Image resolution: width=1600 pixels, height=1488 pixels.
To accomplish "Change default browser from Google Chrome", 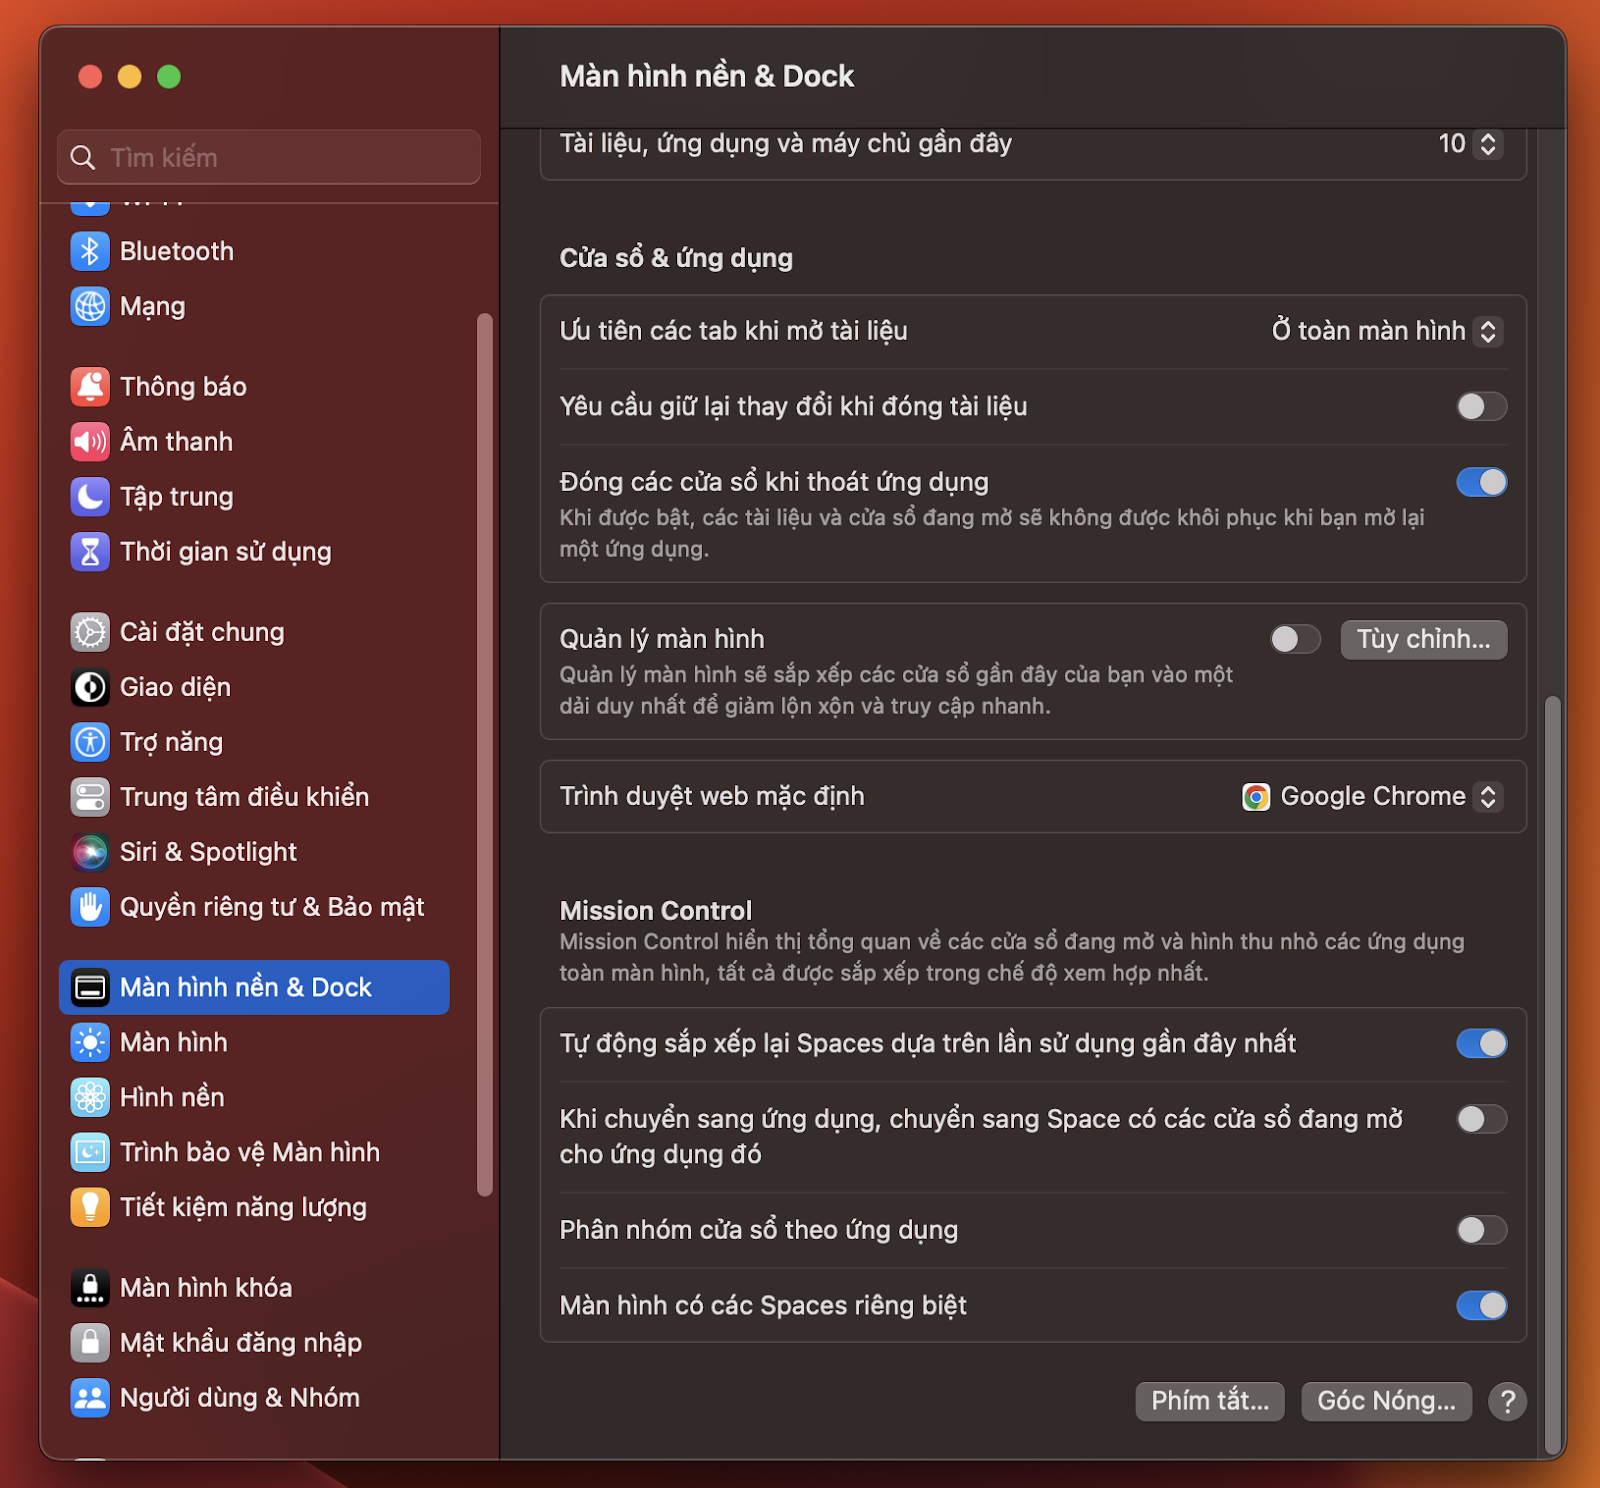I will click(1372, 797).
